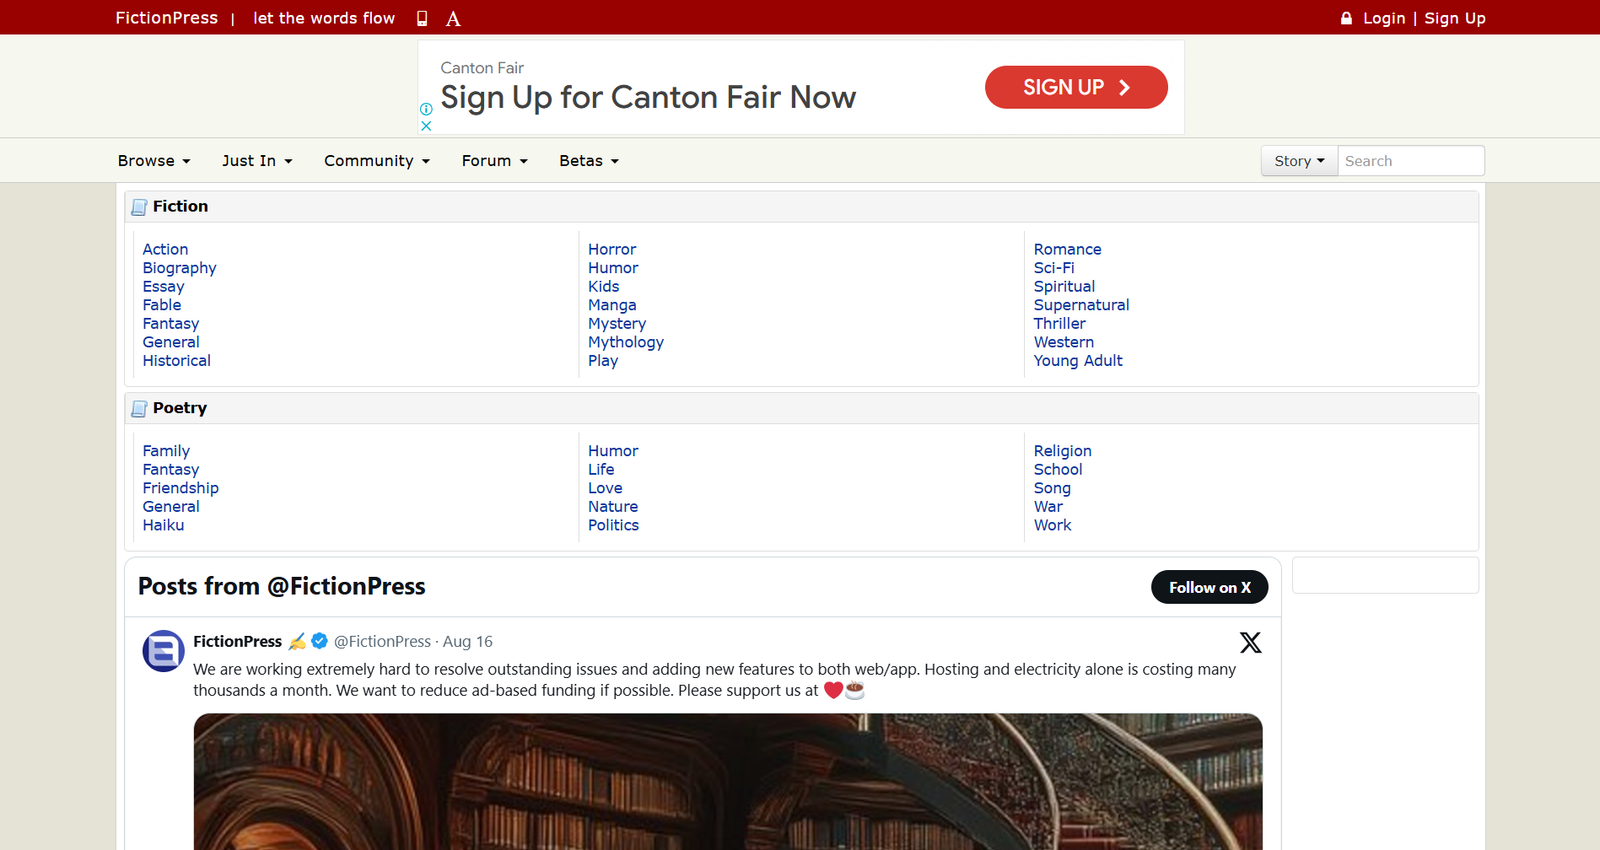Browse School poems
Viewport: 1600px width, 850px height.
point(1058,470)
